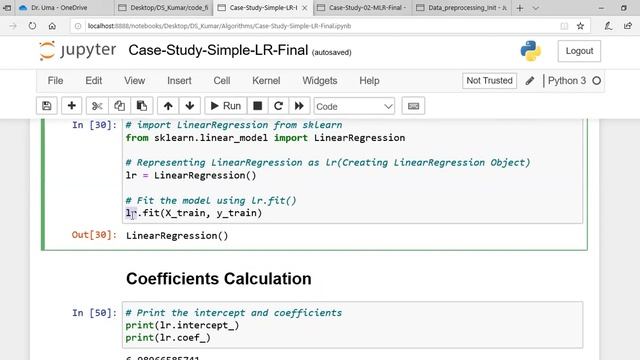Click the print(lr.intercept_) line
Image resolution: width=640 pixels, height=360 pixels.
pos(182,325)
